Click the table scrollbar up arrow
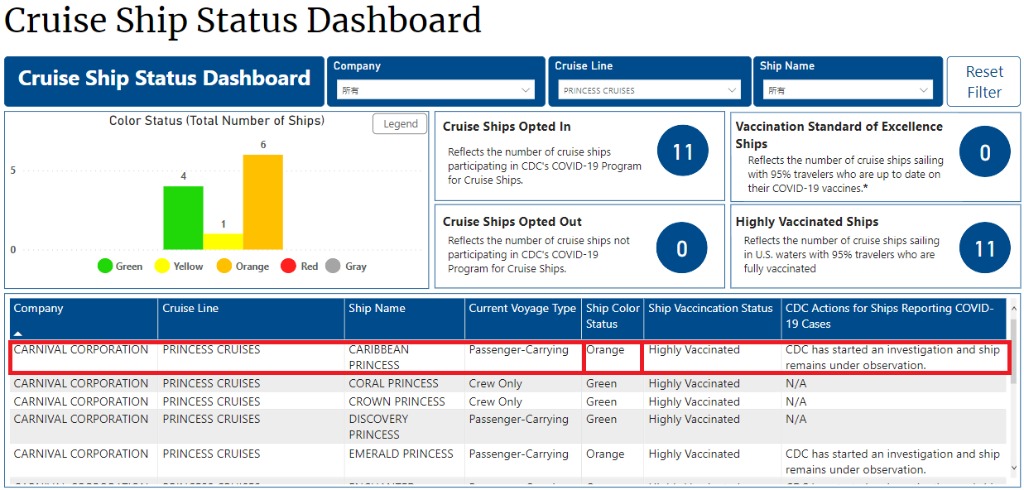This screenshot has height=490, width=1024. click(x=1014, y=306)
